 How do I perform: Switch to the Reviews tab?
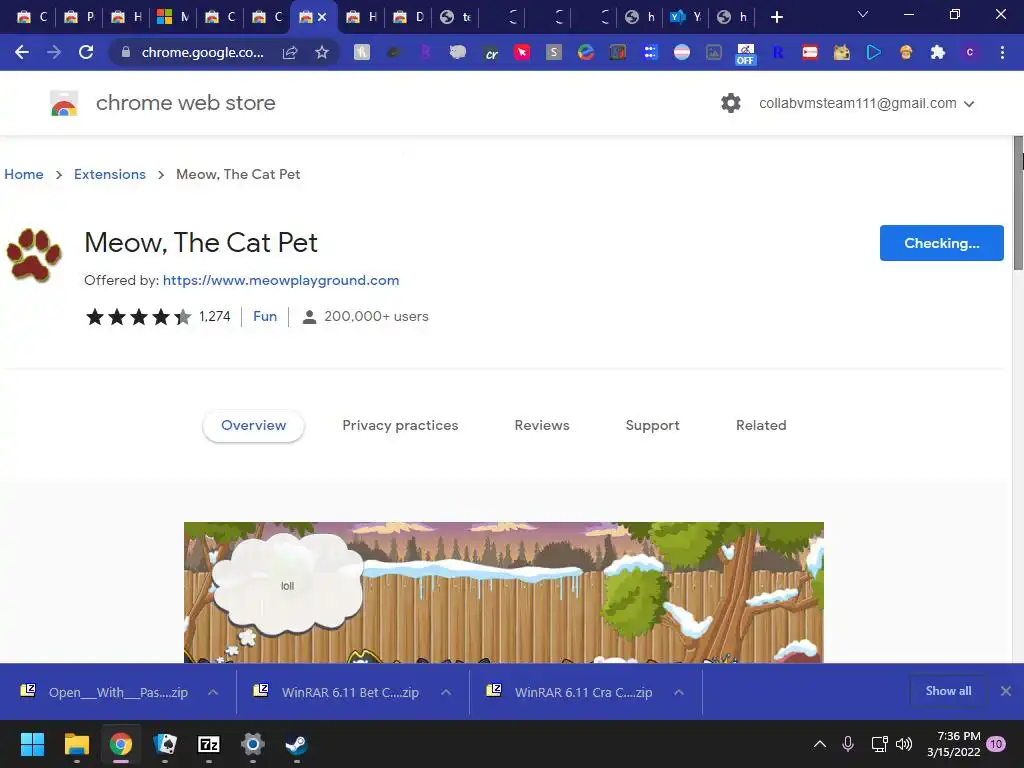542,425
